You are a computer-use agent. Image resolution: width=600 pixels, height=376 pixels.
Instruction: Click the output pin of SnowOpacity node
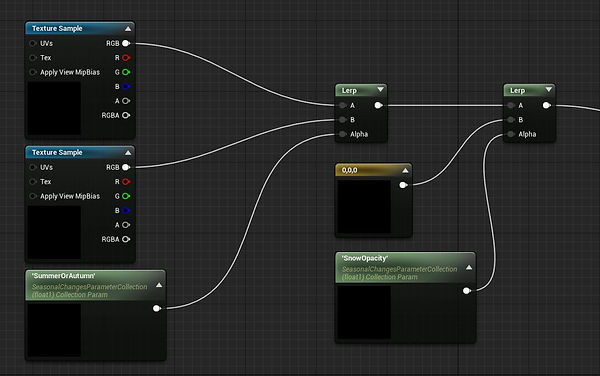466,291
